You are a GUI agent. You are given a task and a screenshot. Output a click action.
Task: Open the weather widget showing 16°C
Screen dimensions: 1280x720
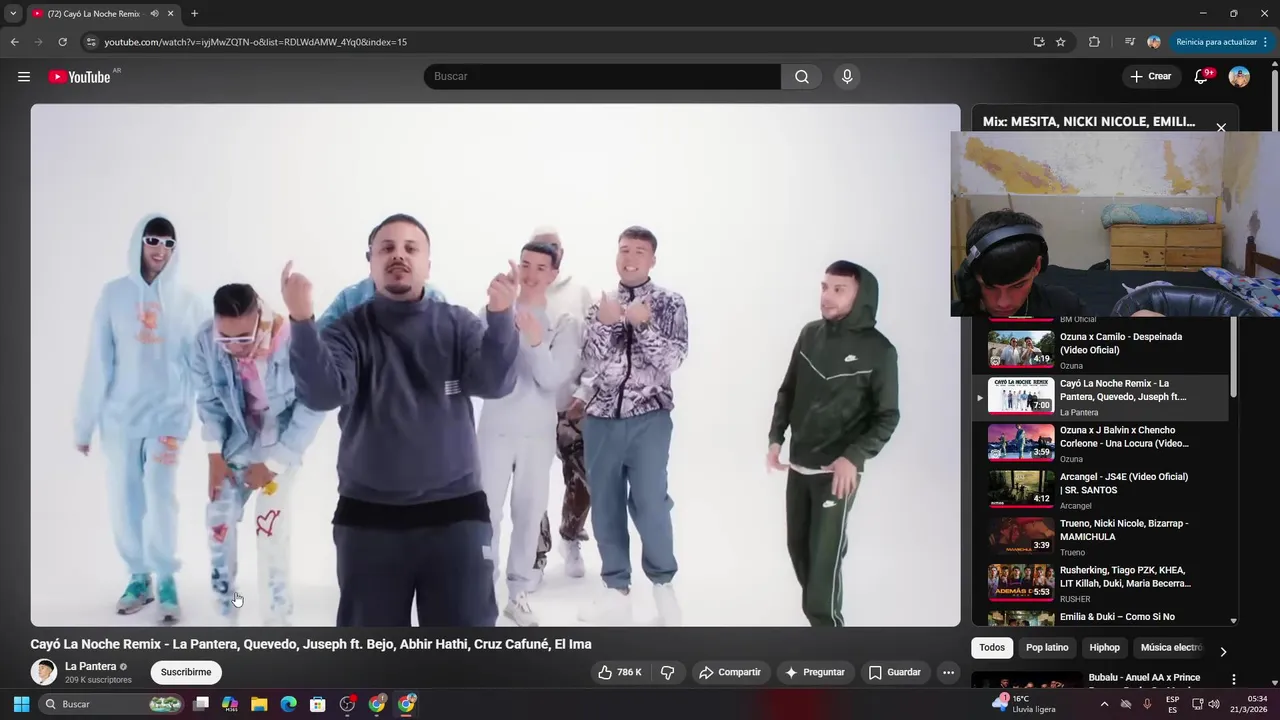coord(1023,704)
